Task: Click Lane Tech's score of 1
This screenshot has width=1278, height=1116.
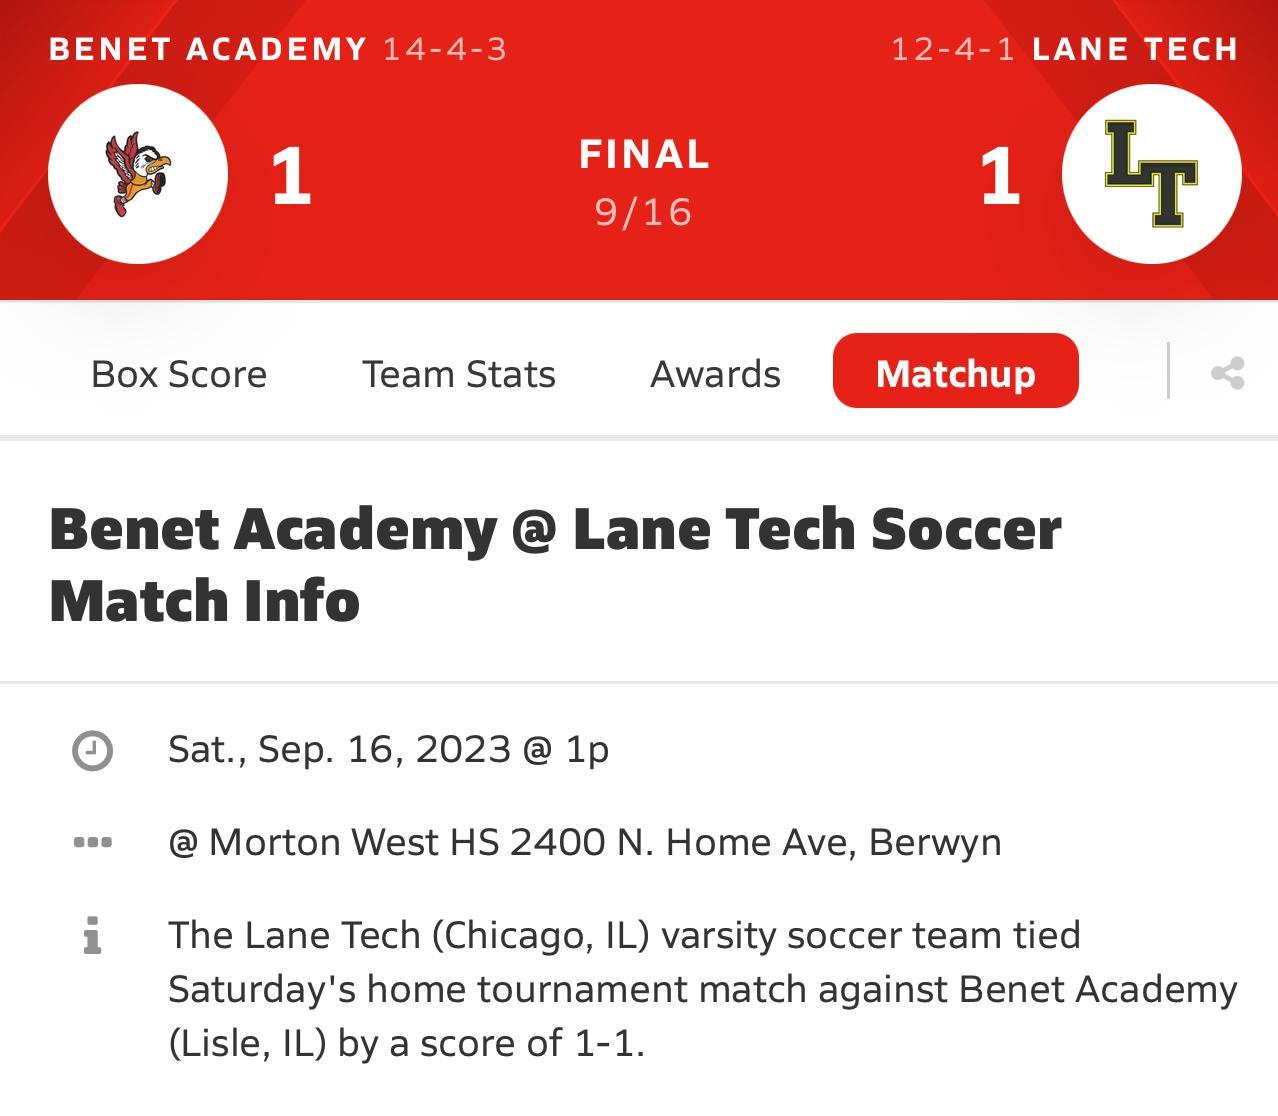Action: (x=999, y=176)
